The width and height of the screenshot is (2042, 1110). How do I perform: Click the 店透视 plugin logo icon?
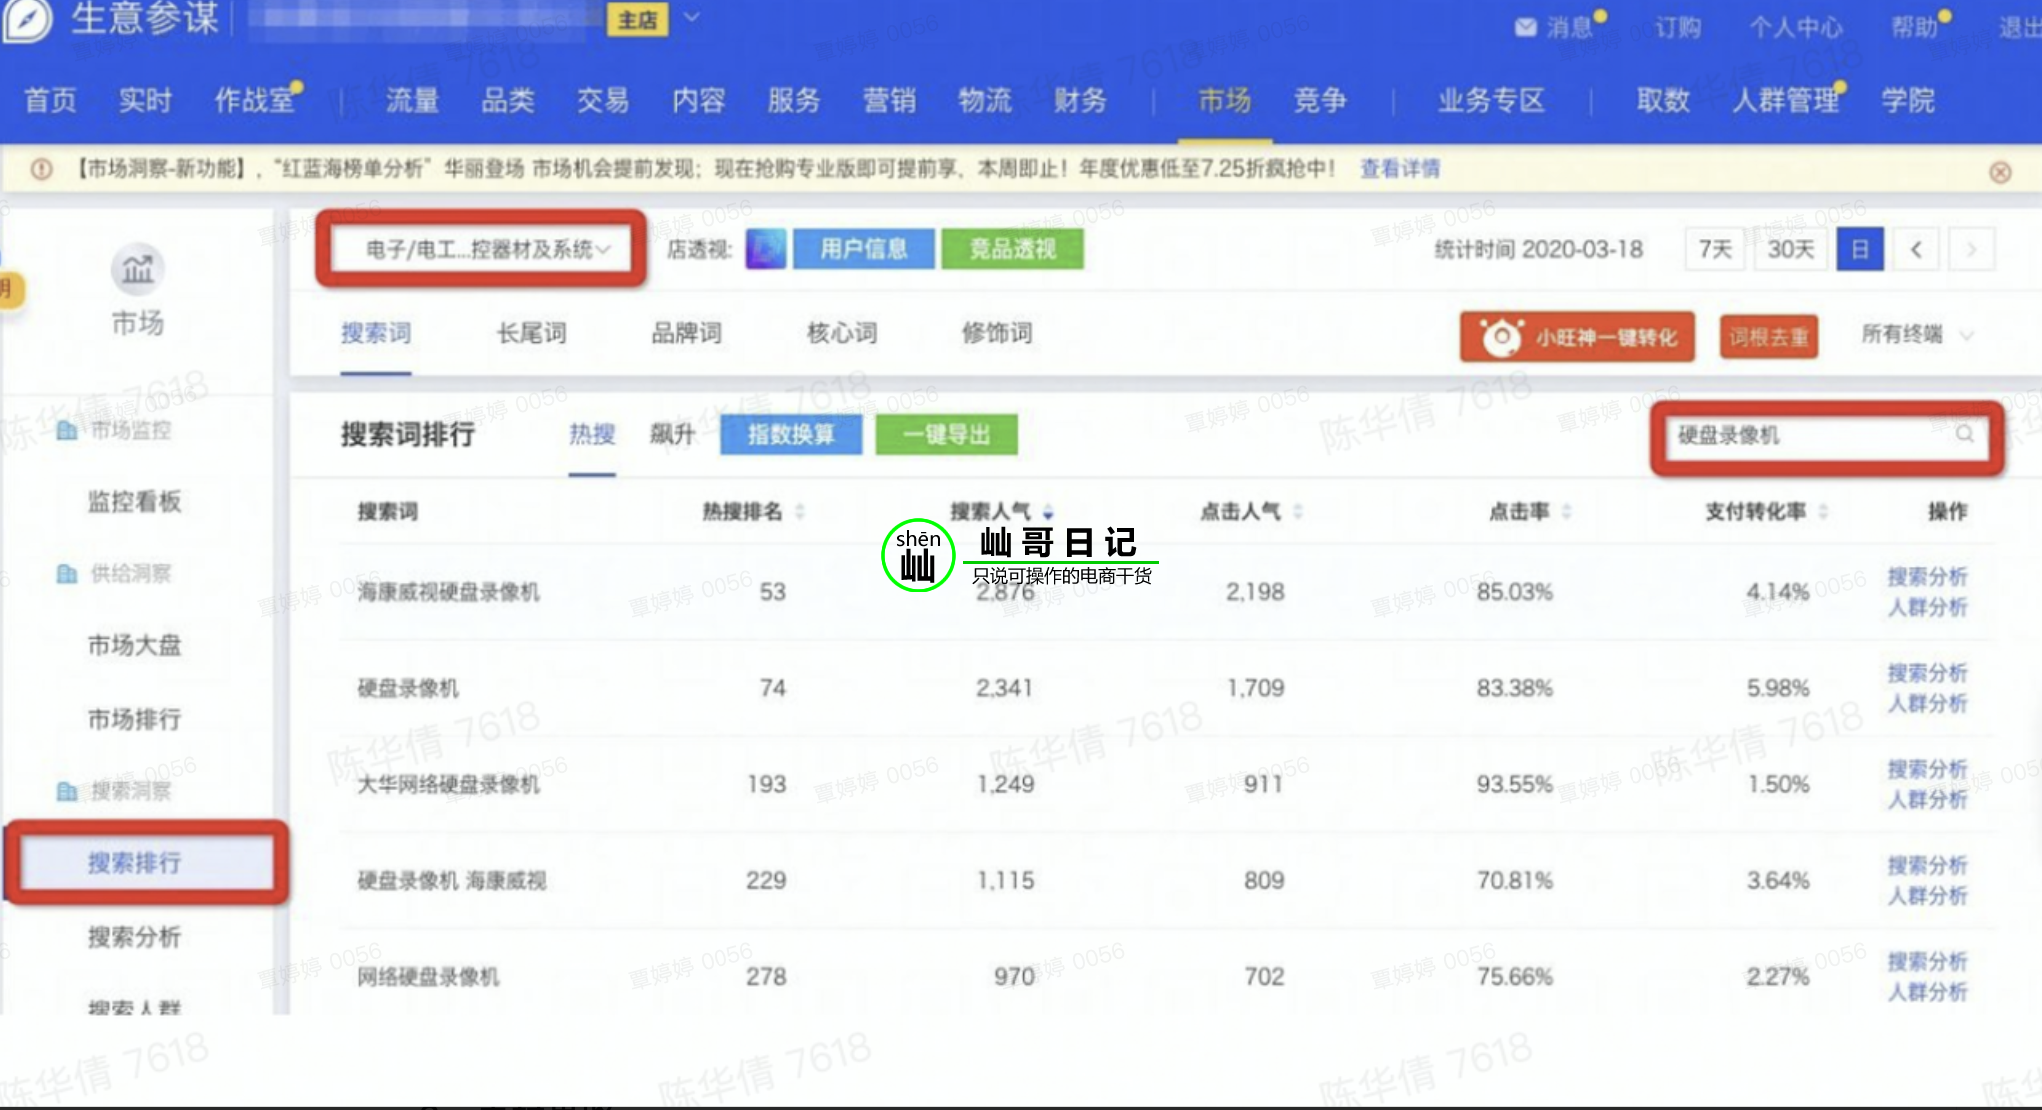pos(766,249)
